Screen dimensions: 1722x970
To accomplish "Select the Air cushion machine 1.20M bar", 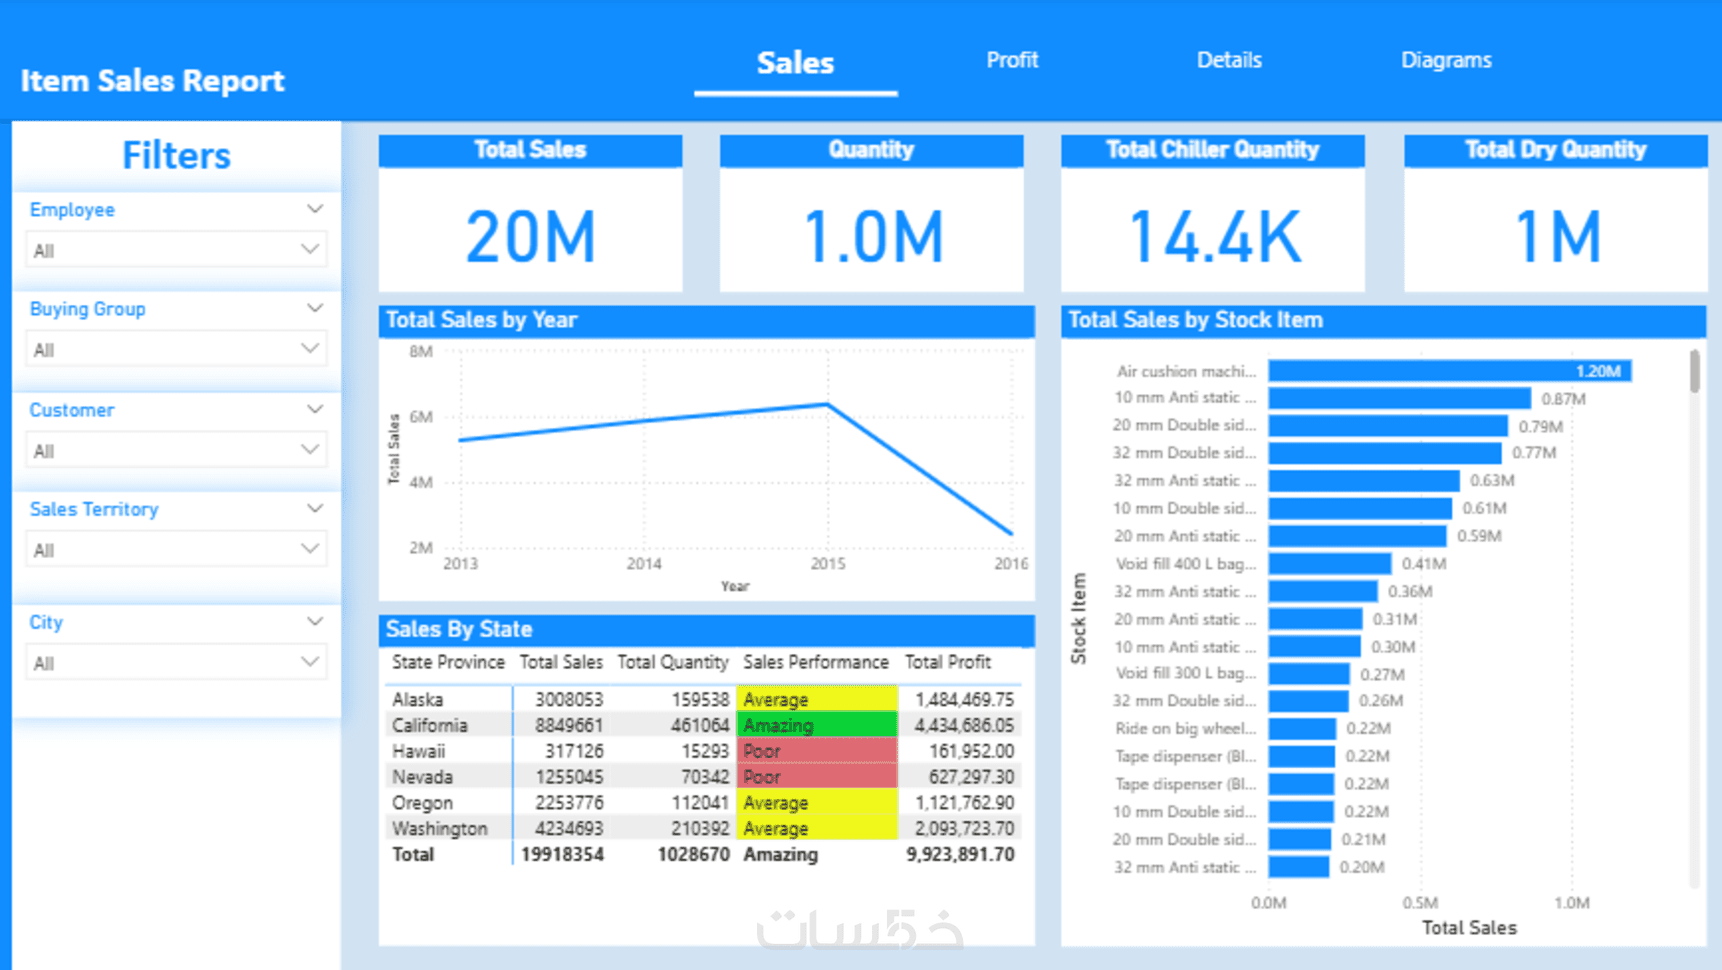I will tap(1450, 371).
